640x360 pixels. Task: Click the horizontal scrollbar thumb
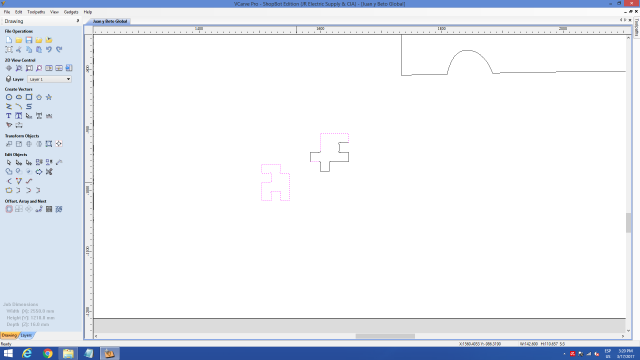tap(385, 336)
